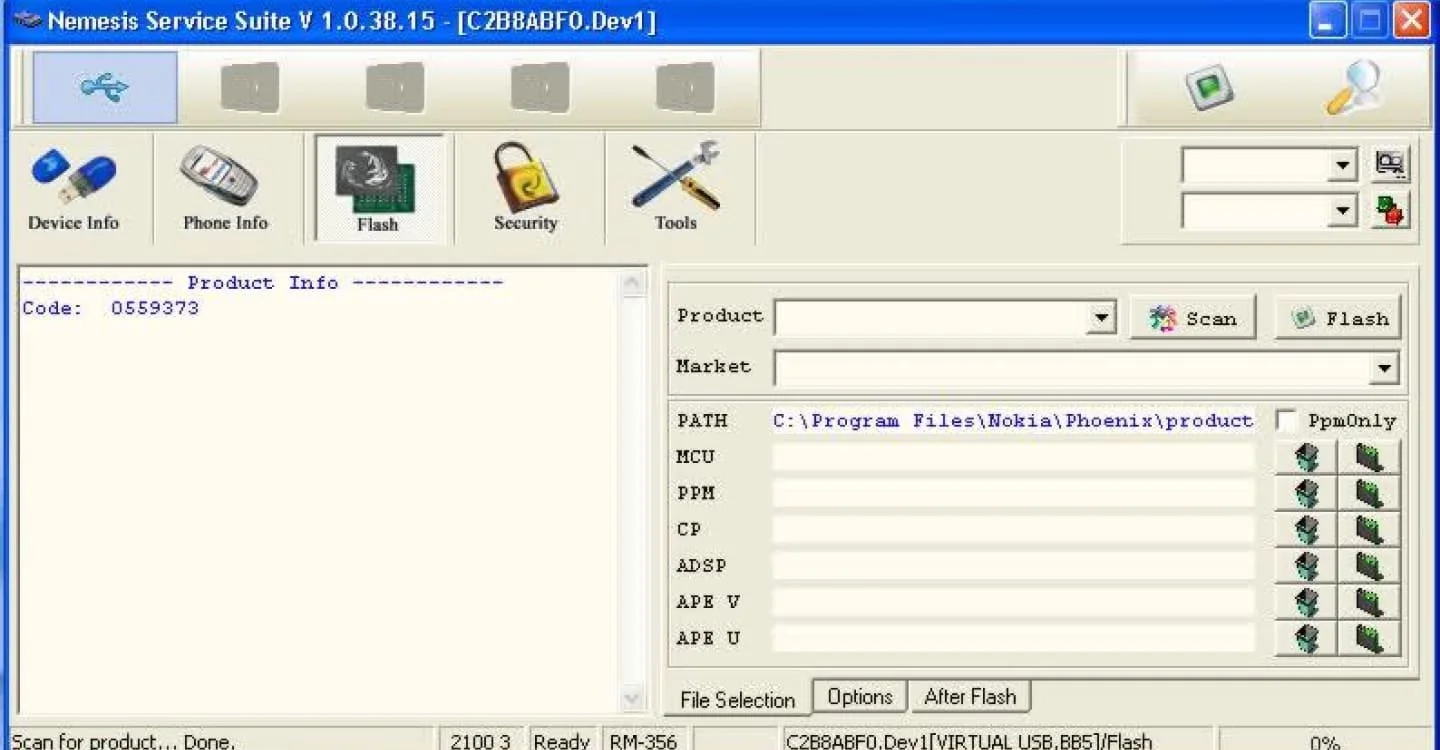The width and height of the screenshot is (1440, 750).
Task: Click the APE V file path field
Action: pyautogui.click(x=1013, y=602)
